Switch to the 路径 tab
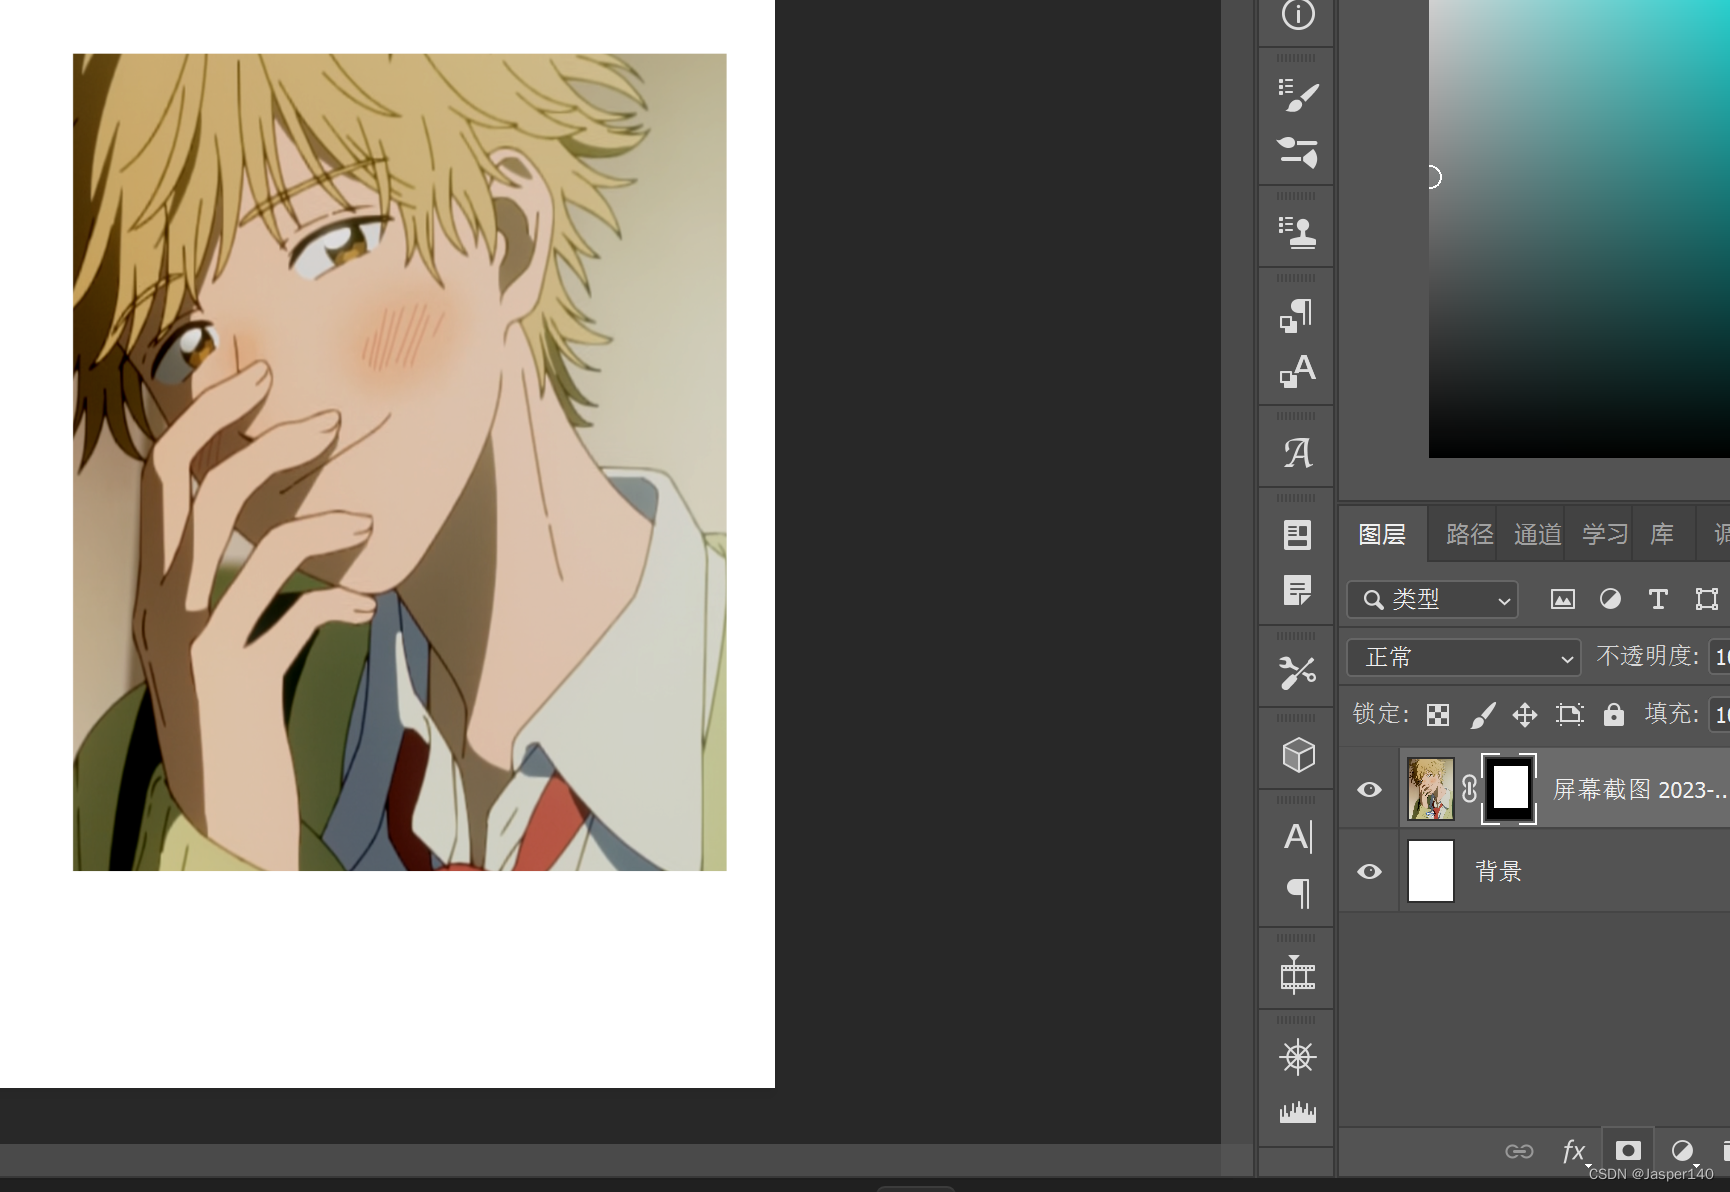The image size is (1730, 1192). (x=1469, y=535)
